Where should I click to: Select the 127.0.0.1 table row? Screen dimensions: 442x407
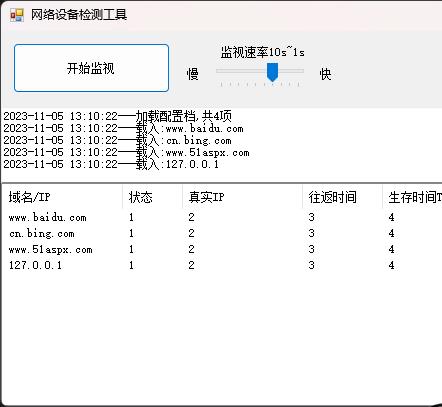[222, 265]
